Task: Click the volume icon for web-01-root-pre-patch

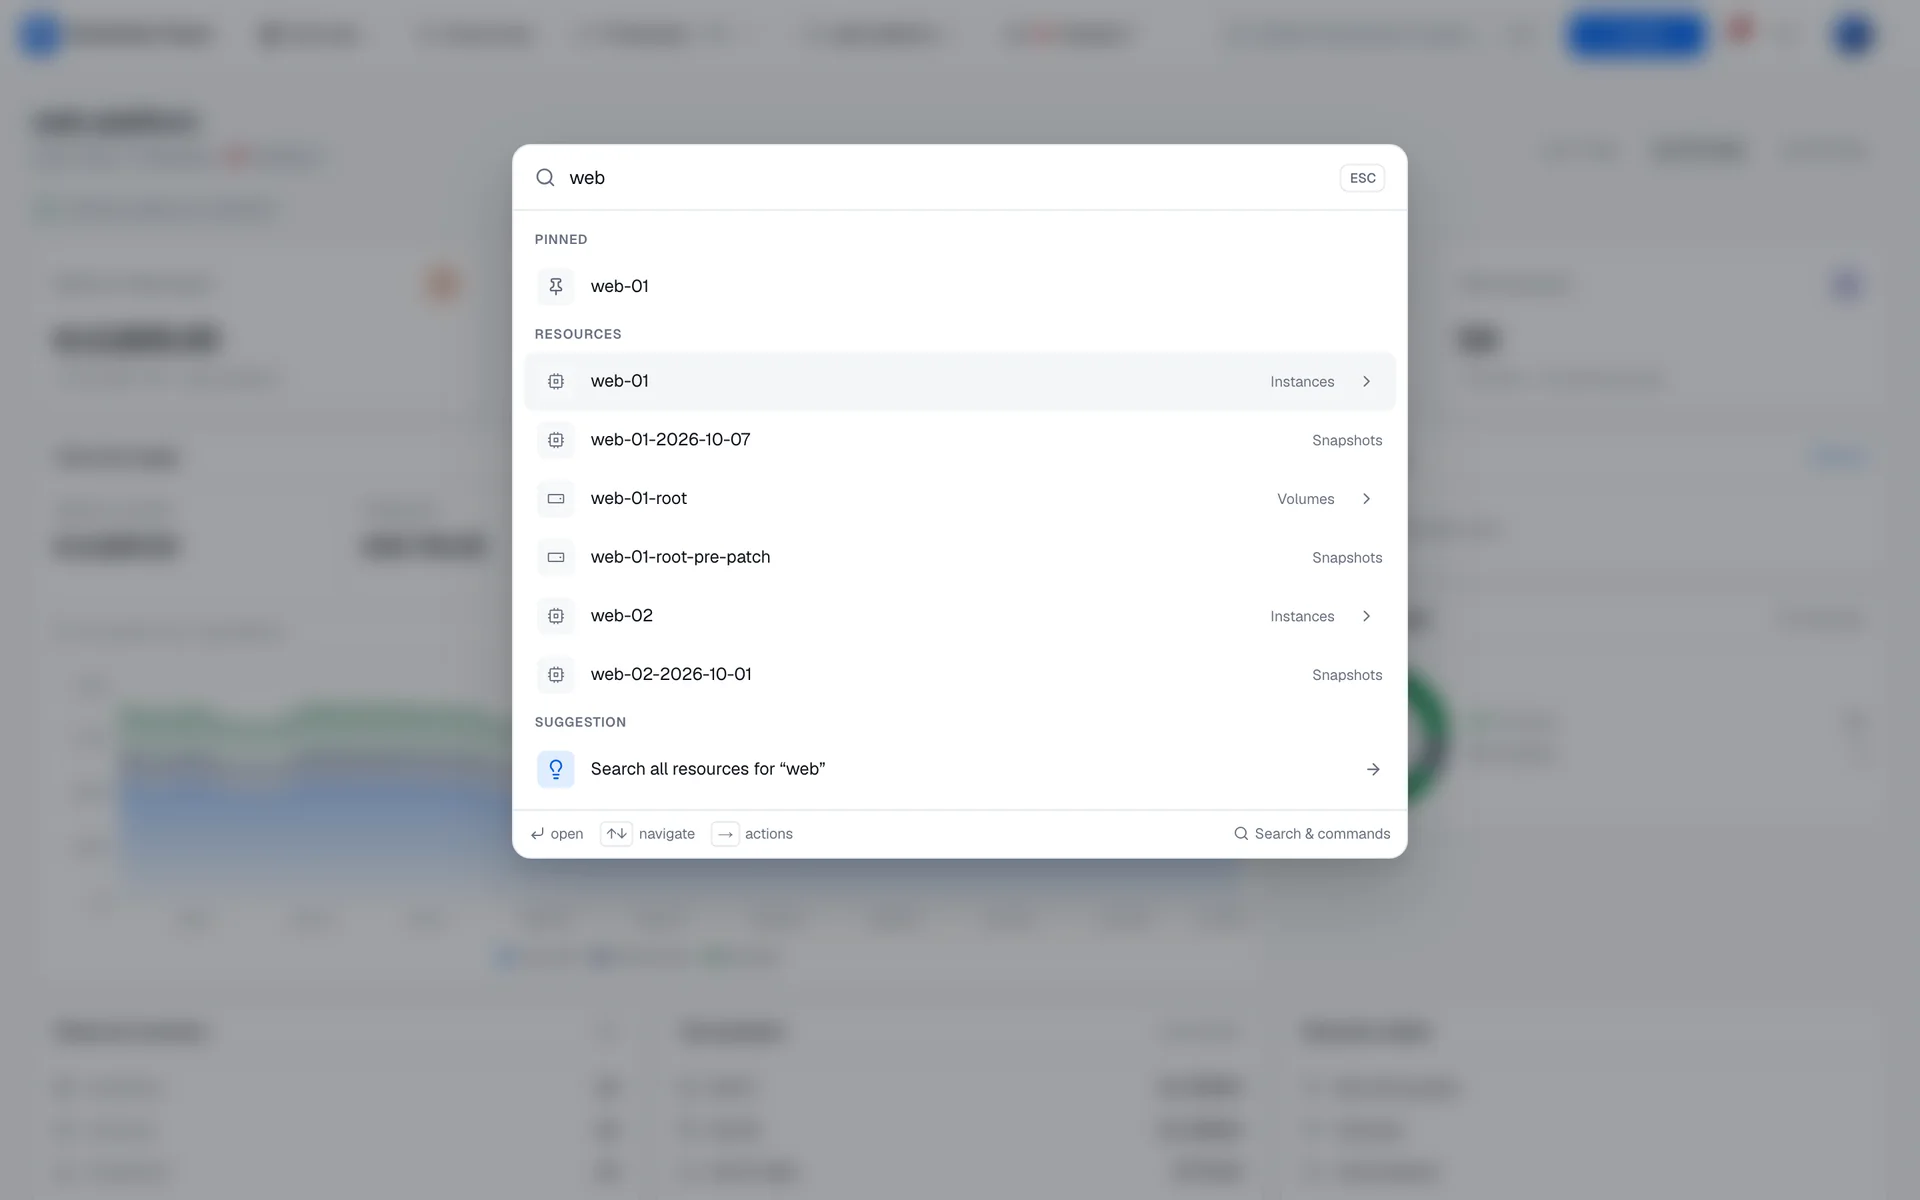Action: 556,558
